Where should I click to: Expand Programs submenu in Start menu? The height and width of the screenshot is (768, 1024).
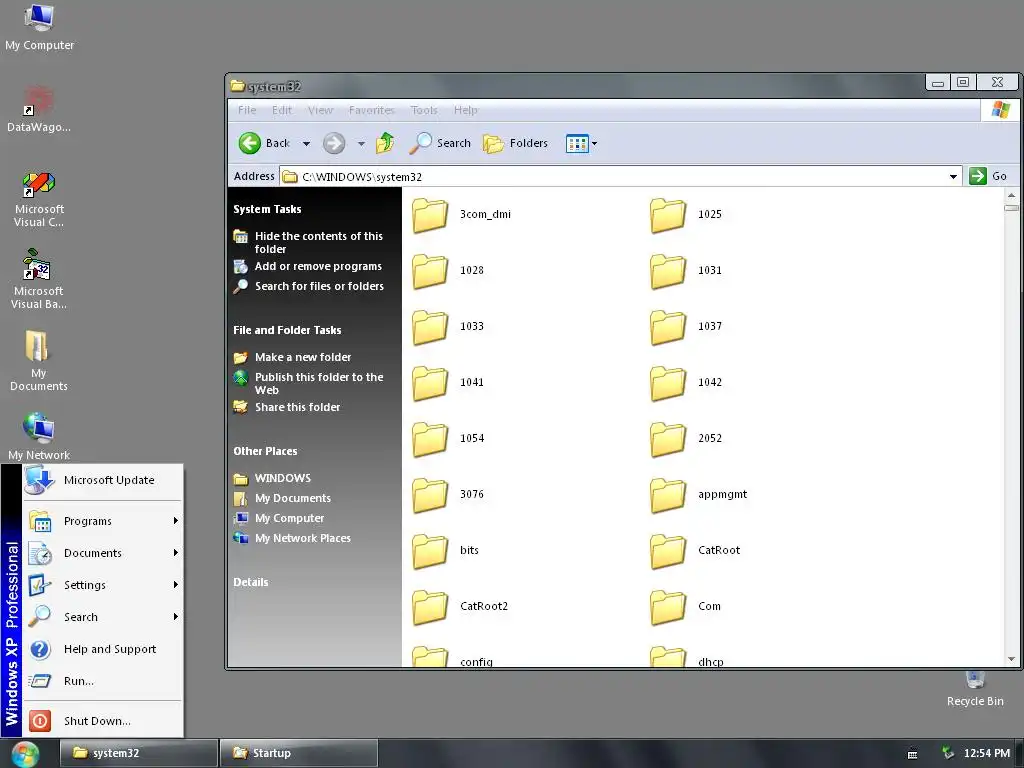(103, 521)
